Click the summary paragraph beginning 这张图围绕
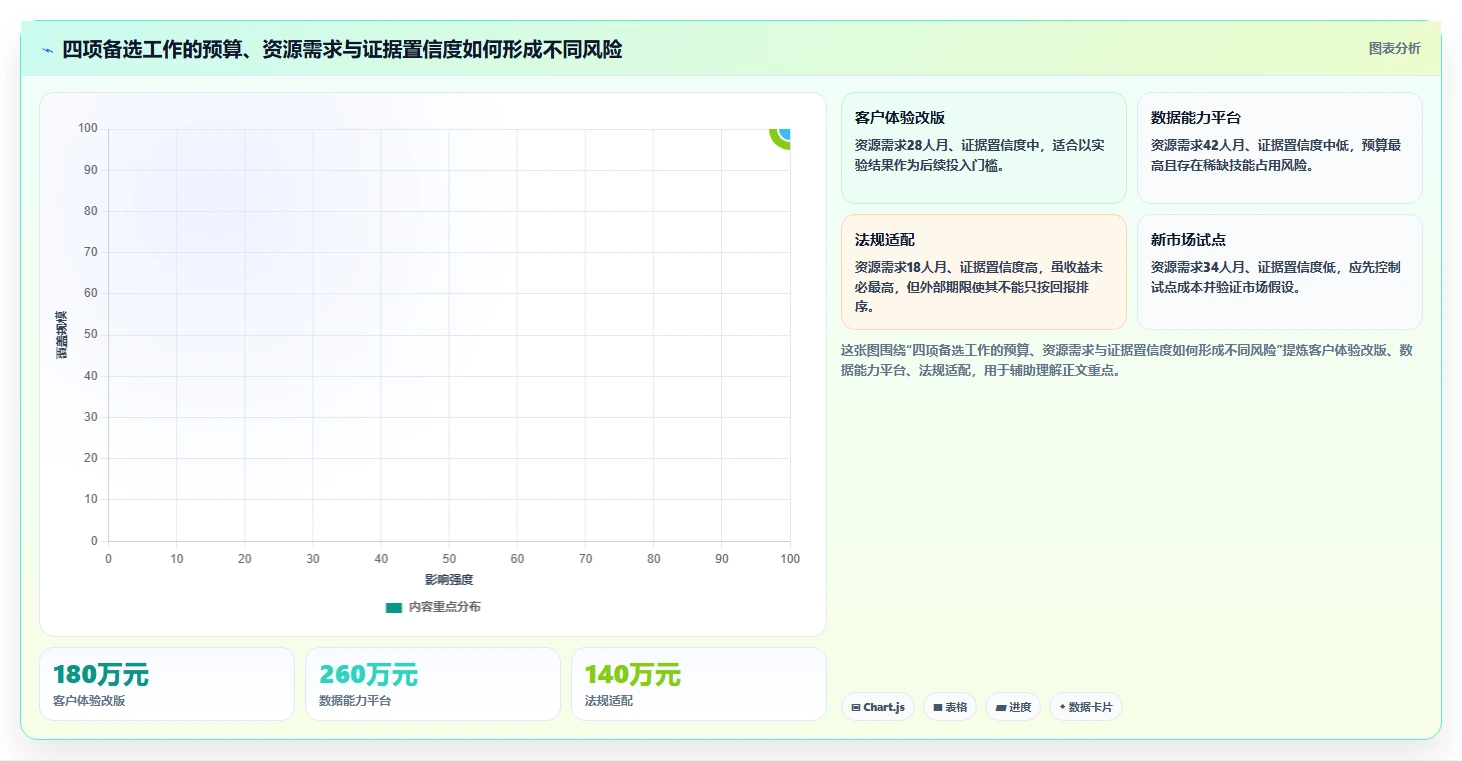This screenshot has width=1462, height=761. click(x=1128, y=360)
